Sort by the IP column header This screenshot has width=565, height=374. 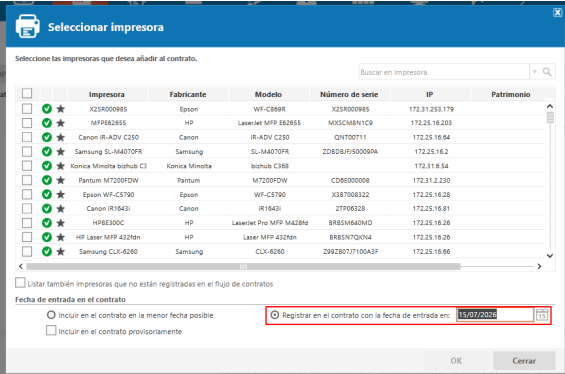pyautogui.click(x=430, y=94)
